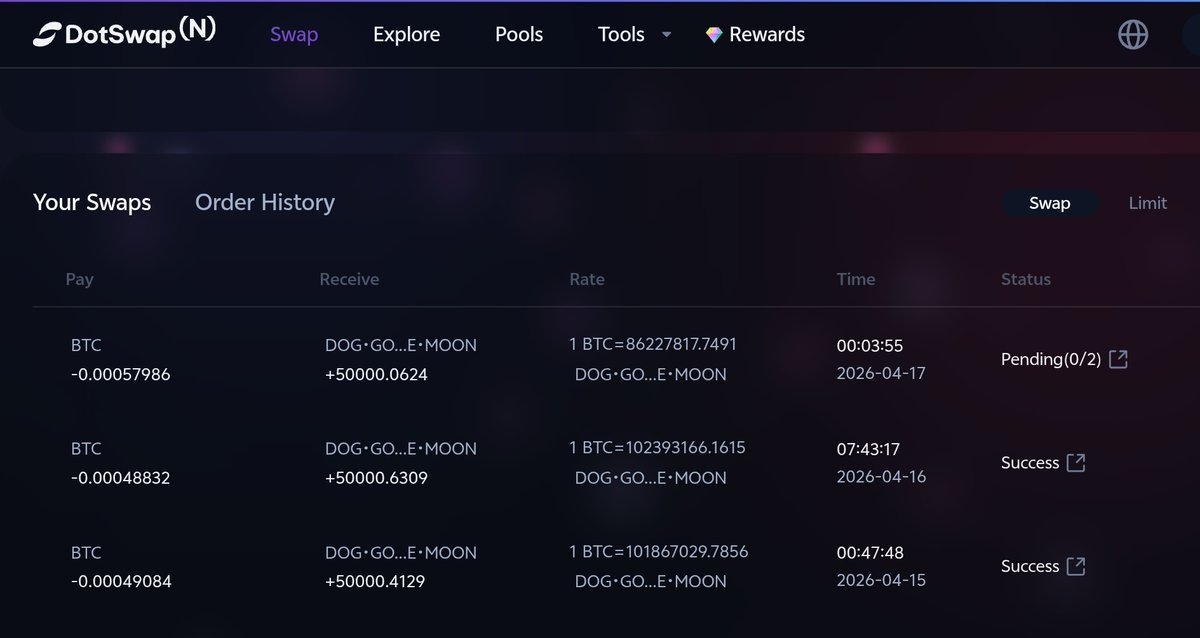Open the Pools page
Image resolution: width=1200 pixels, height=638 pixels.
(519, 34)
